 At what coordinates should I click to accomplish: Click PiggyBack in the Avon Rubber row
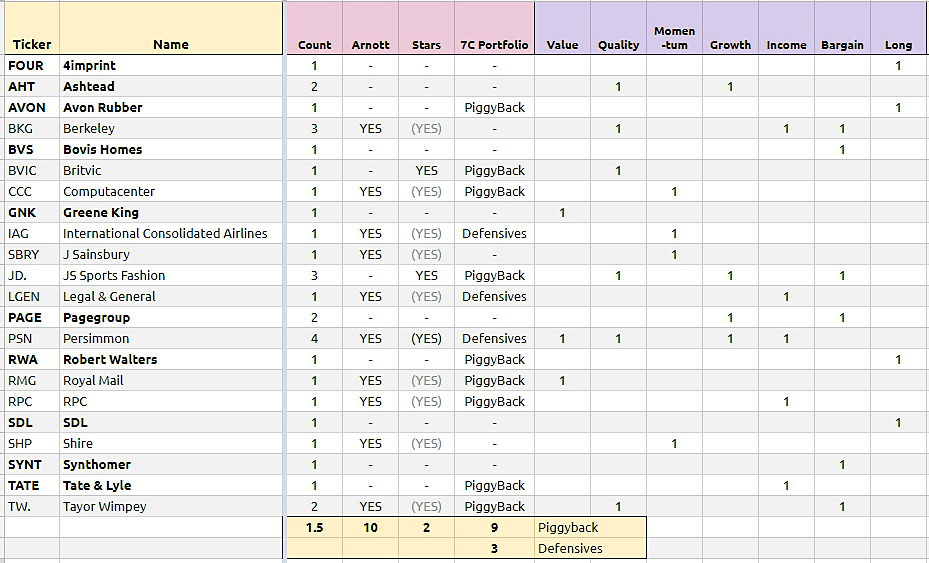coord(494,107)
